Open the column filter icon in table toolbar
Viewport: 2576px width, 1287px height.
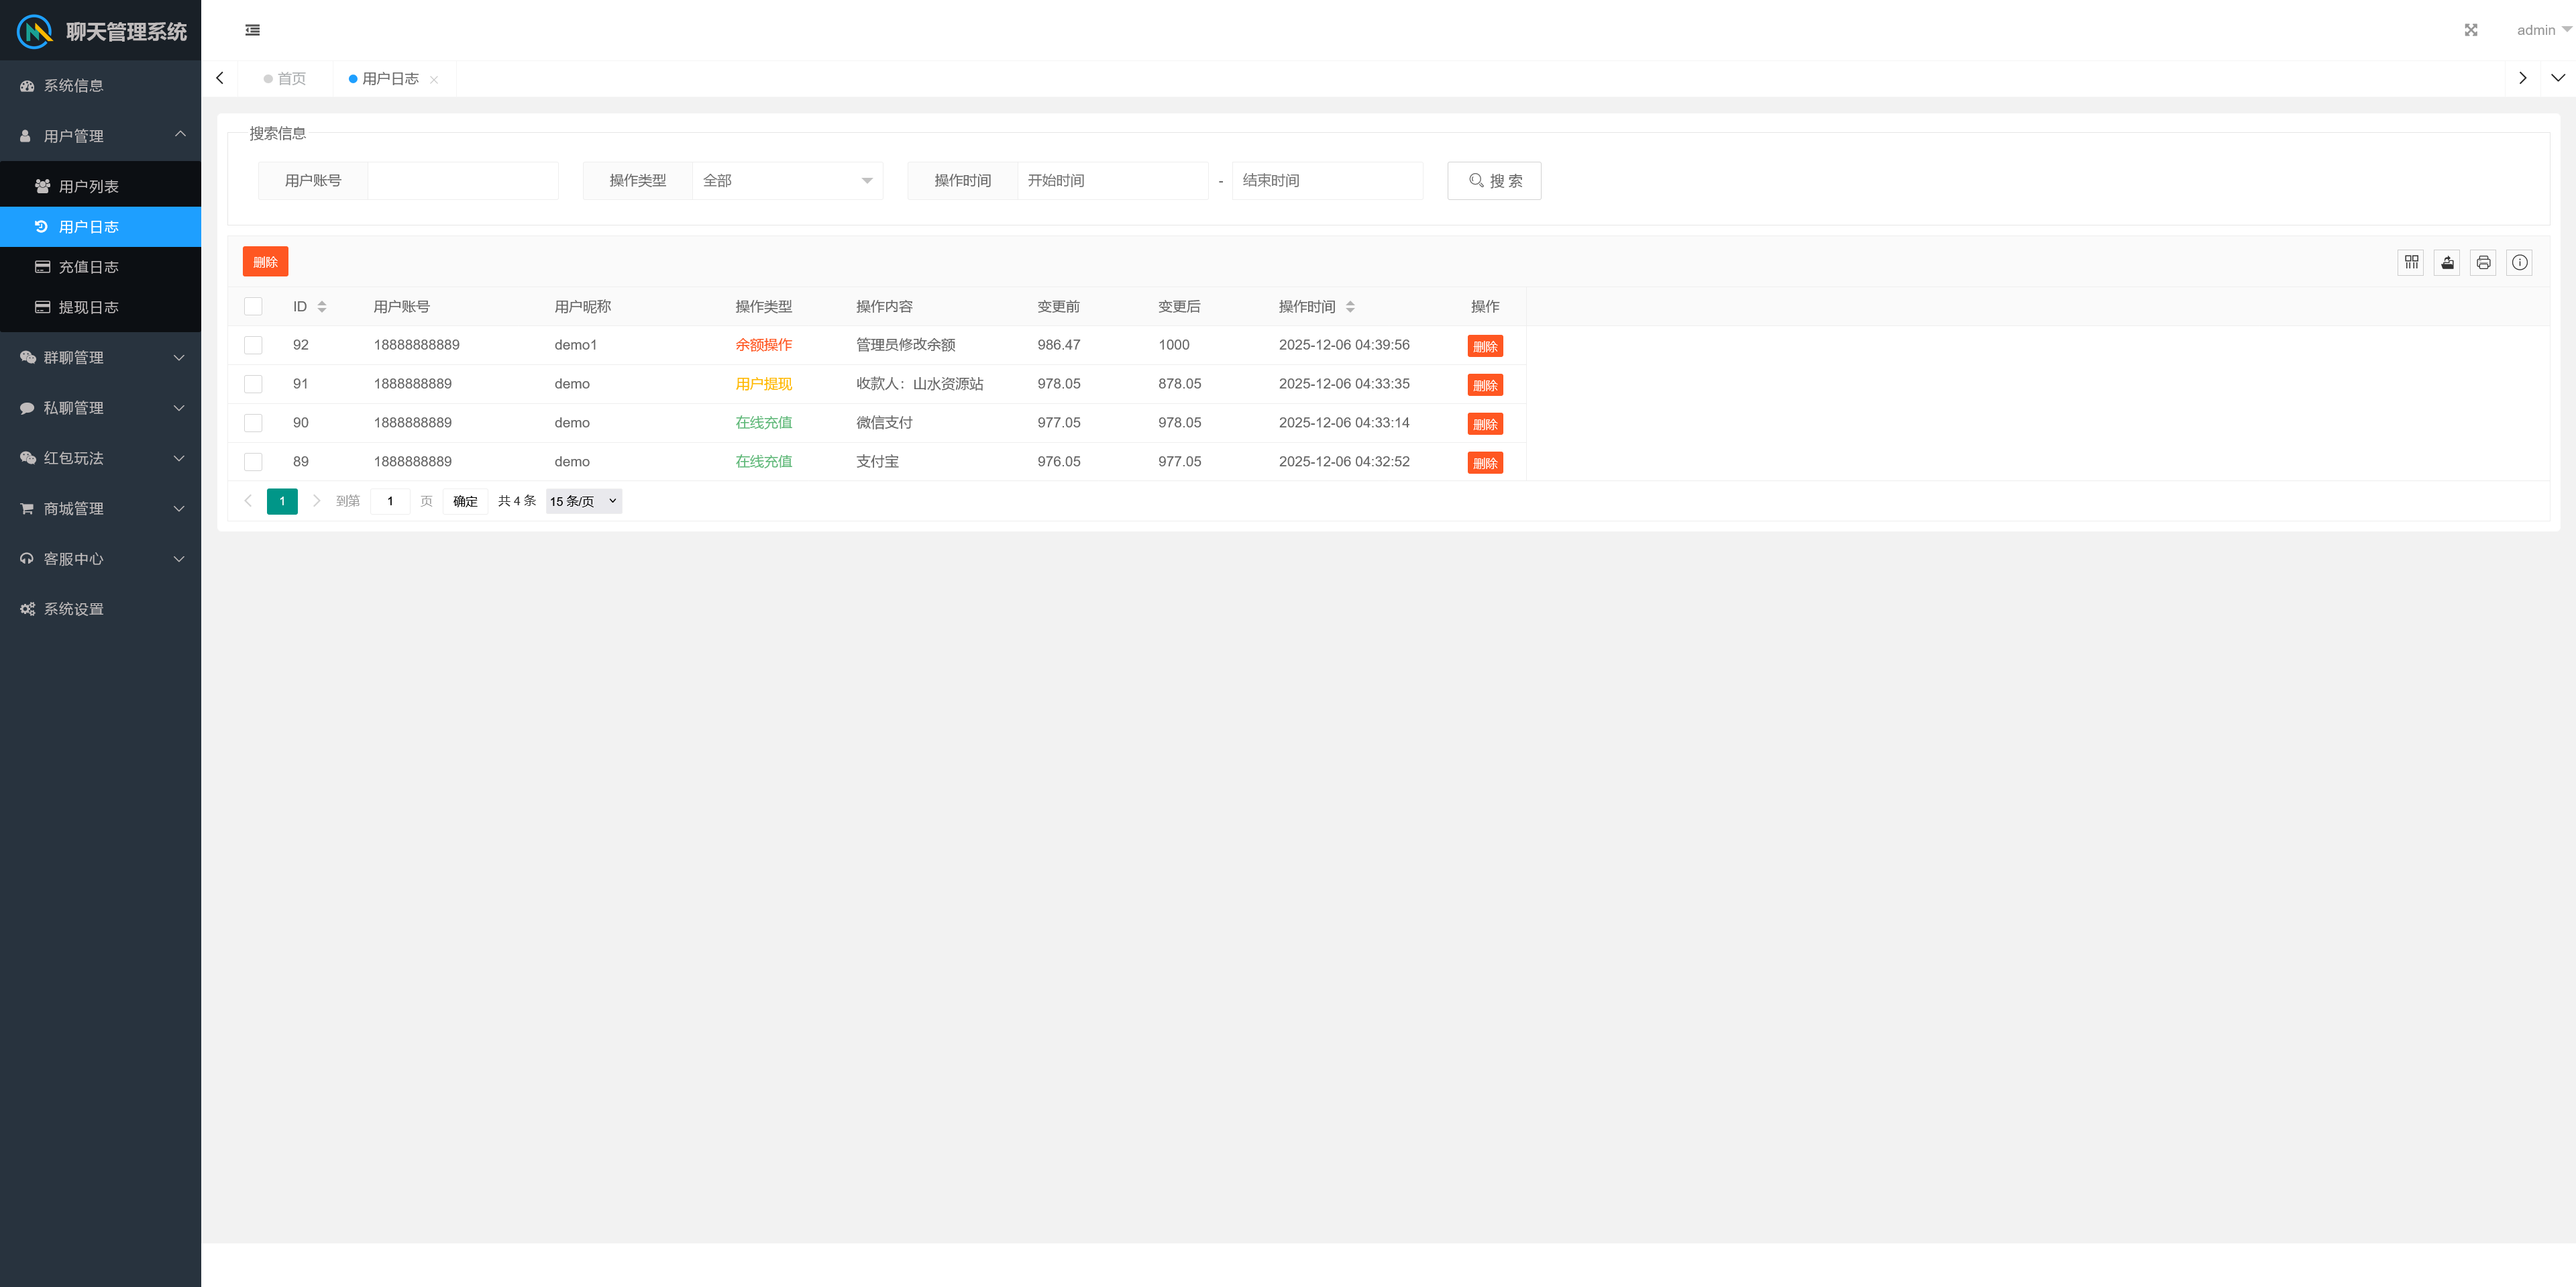click(x=2411, y=262)
